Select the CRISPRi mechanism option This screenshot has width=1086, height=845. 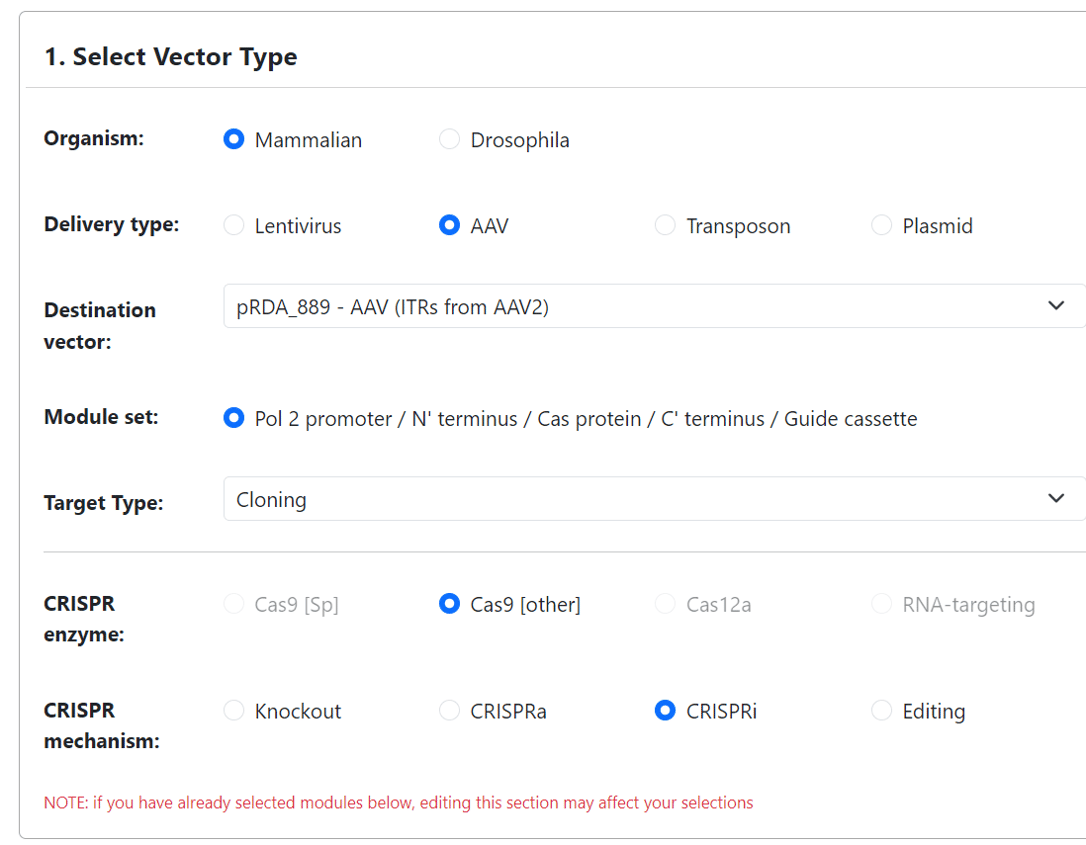pyautogui.click(x=665, y=711)
